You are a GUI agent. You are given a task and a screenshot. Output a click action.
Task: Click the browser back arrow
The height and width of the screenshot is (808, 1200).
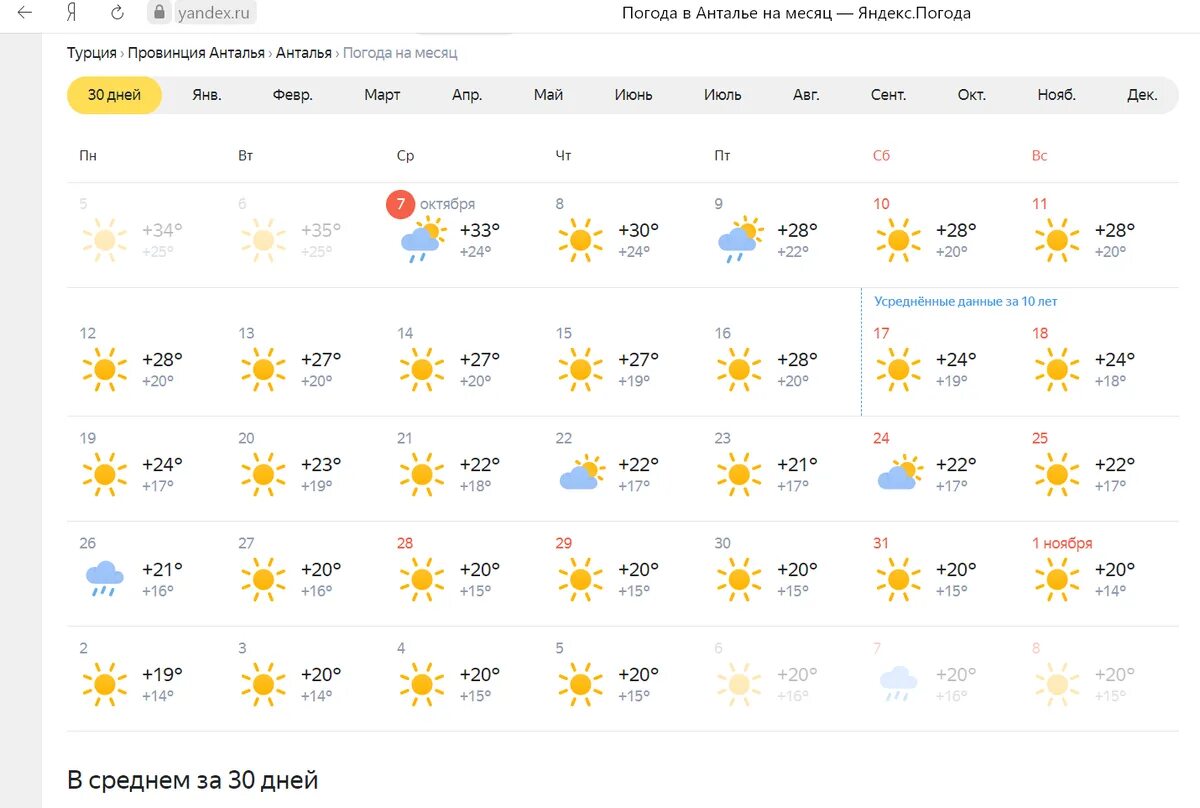(25, 13)
